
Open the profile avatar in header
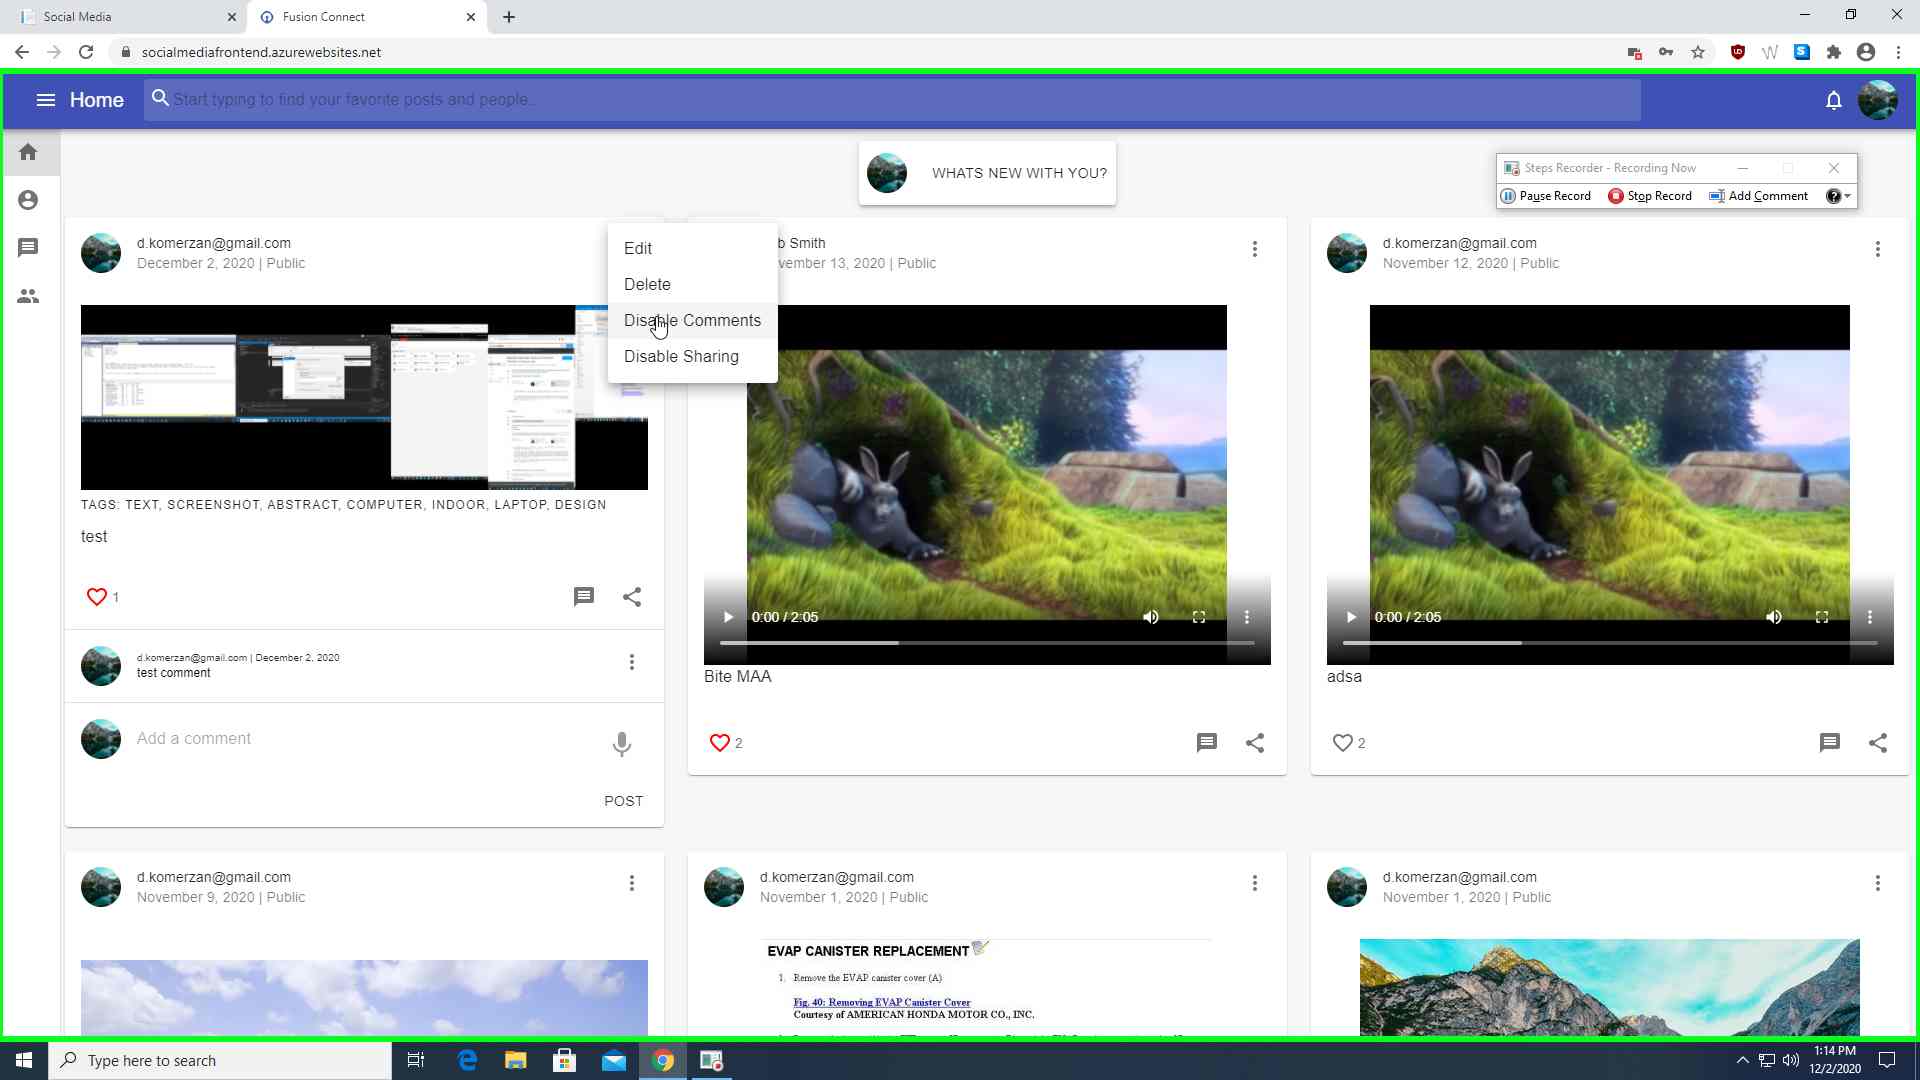(x=1877, y=100)
